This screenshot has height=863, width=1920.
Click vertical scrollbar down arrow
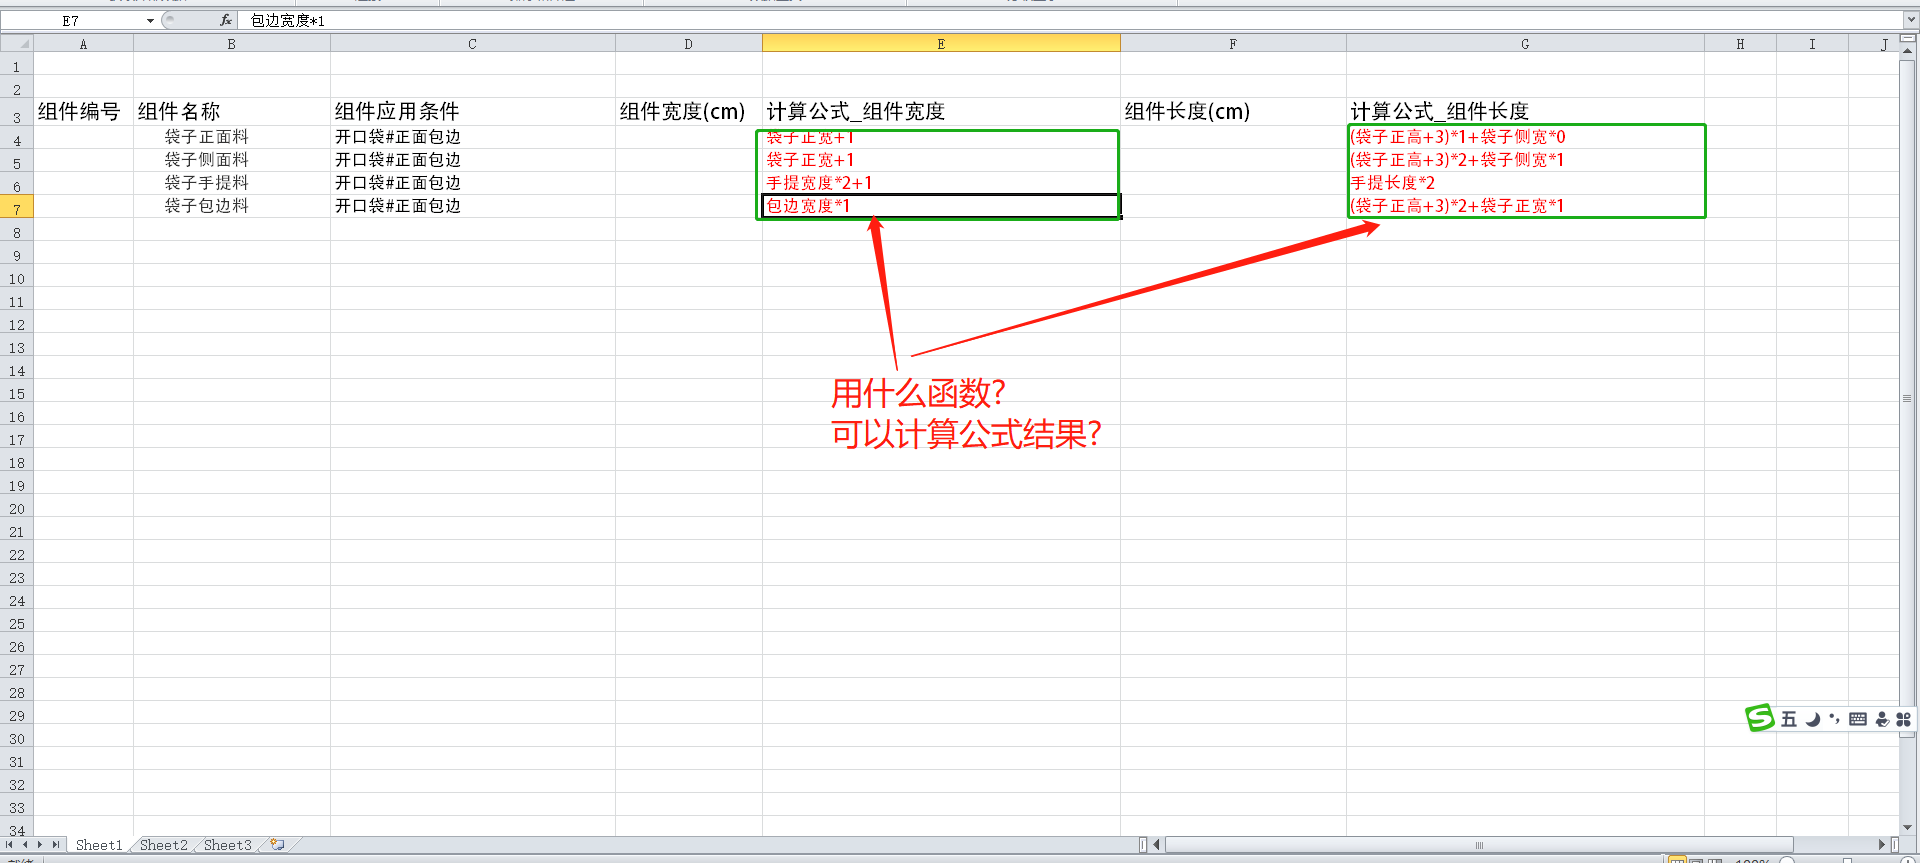tap(1908, 828)
